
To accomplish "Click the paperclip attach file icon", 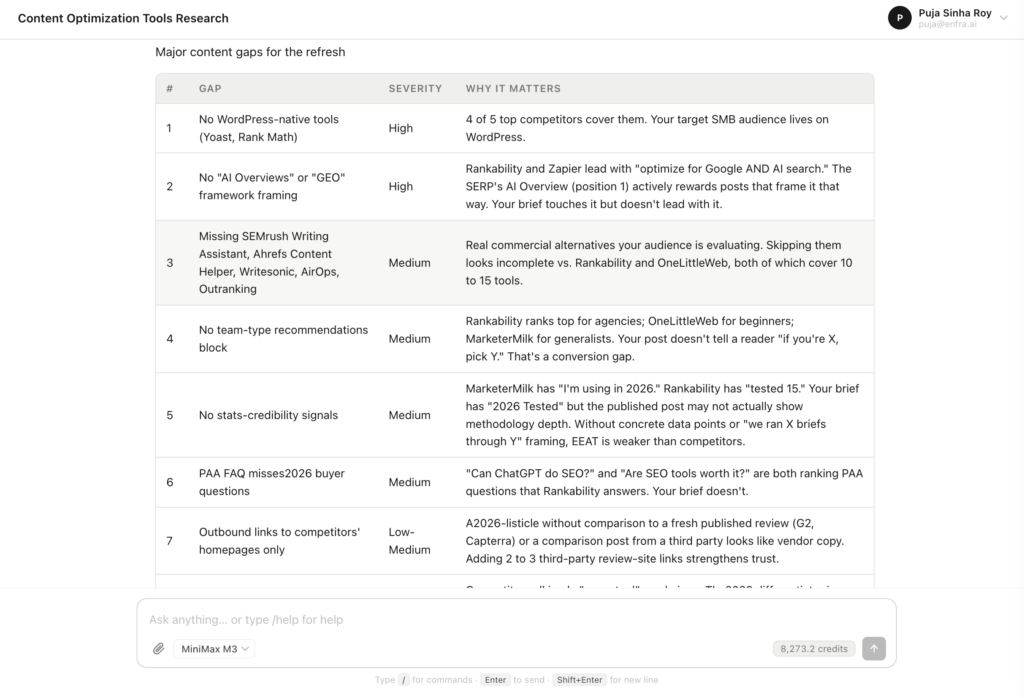I will 159,648.
